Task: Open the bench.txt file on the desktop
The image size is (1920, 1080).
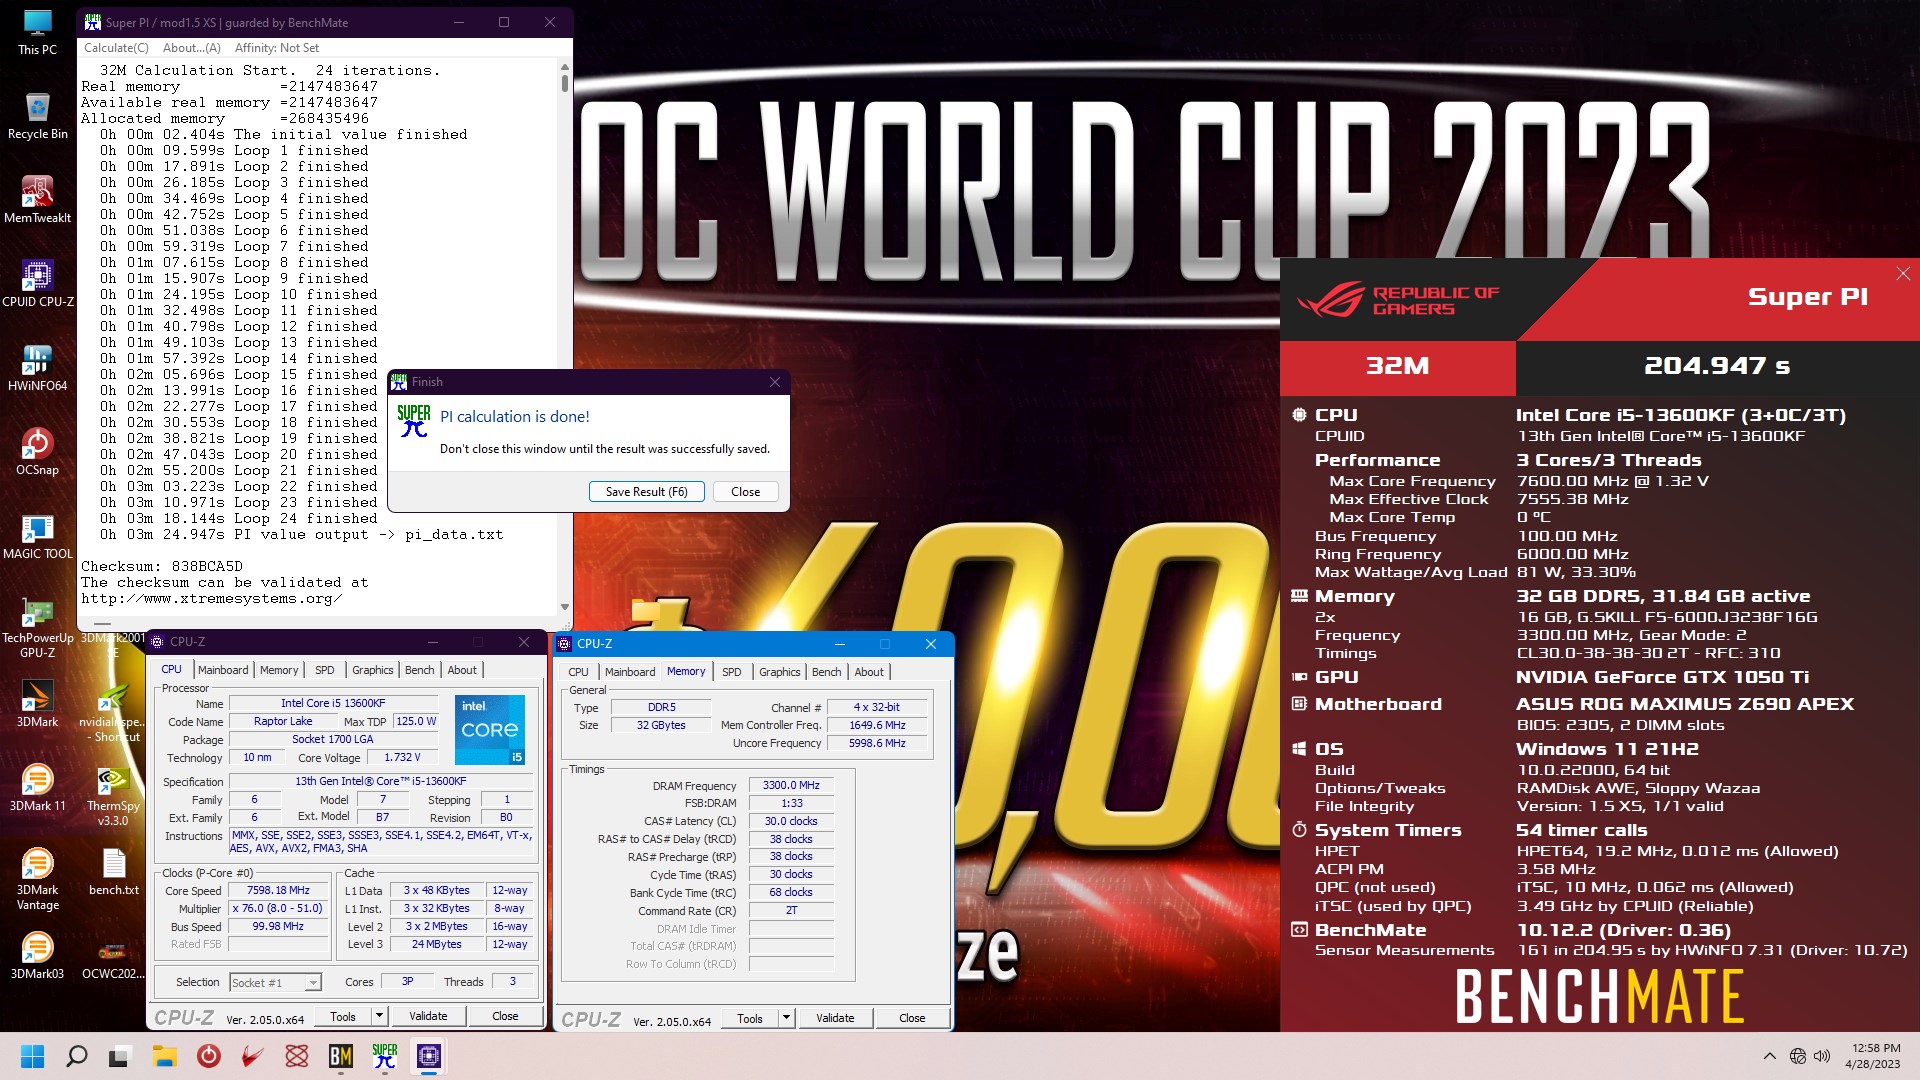Action: [x=113, y=872]
